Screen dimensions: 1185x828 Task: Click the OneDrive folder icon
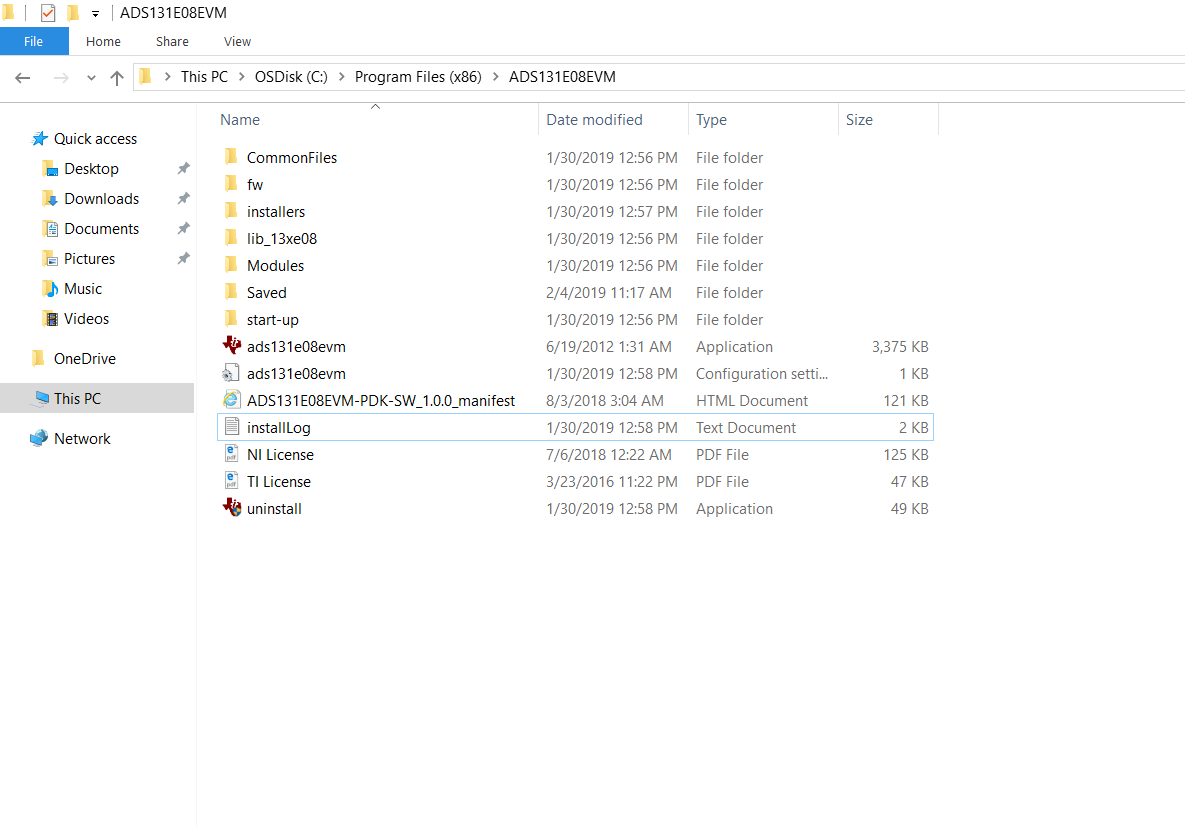tap(38, 359)
